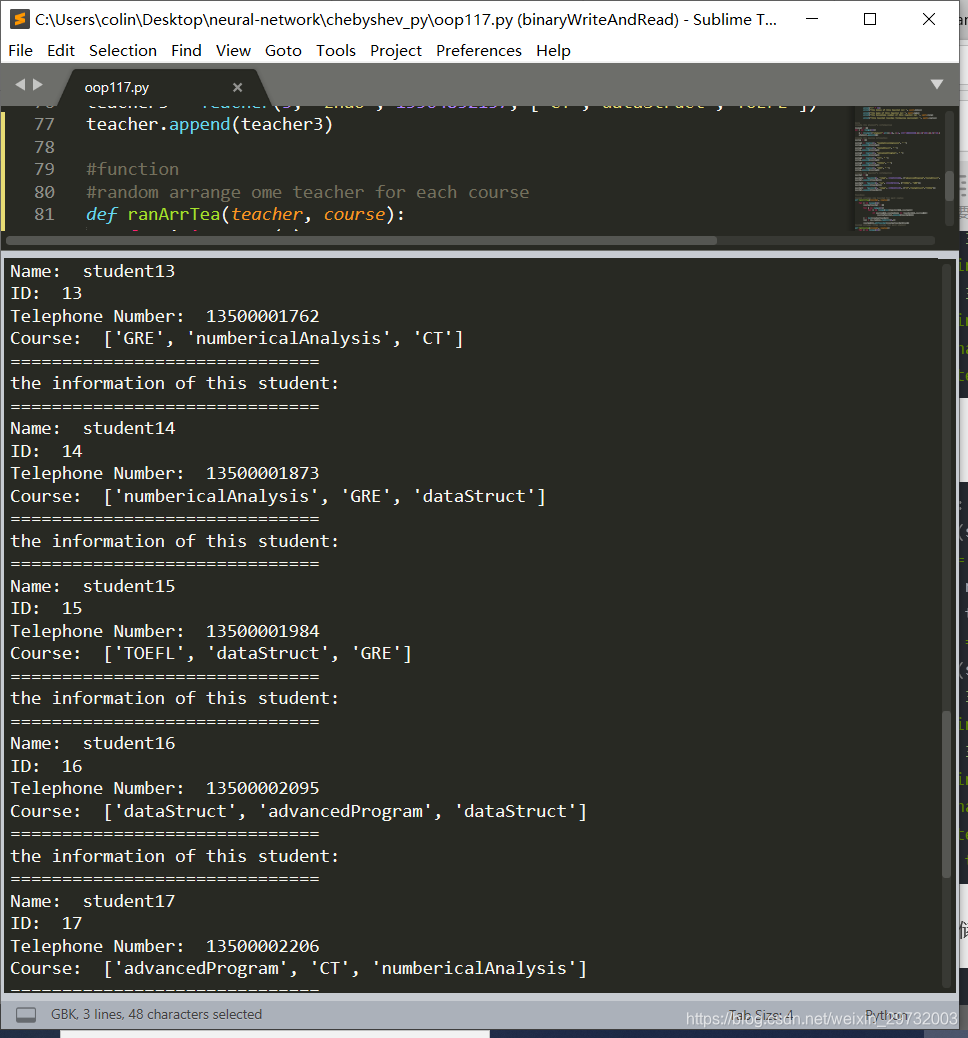
Task: Open the Help menu
Action: pyautogui.click(x=554, y=50)
